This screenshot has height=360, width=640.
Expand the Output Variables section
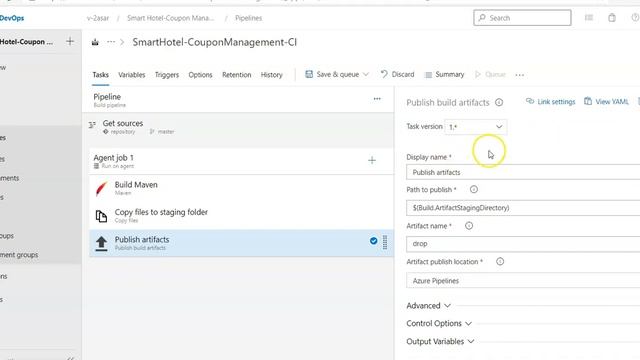point(440,341)
